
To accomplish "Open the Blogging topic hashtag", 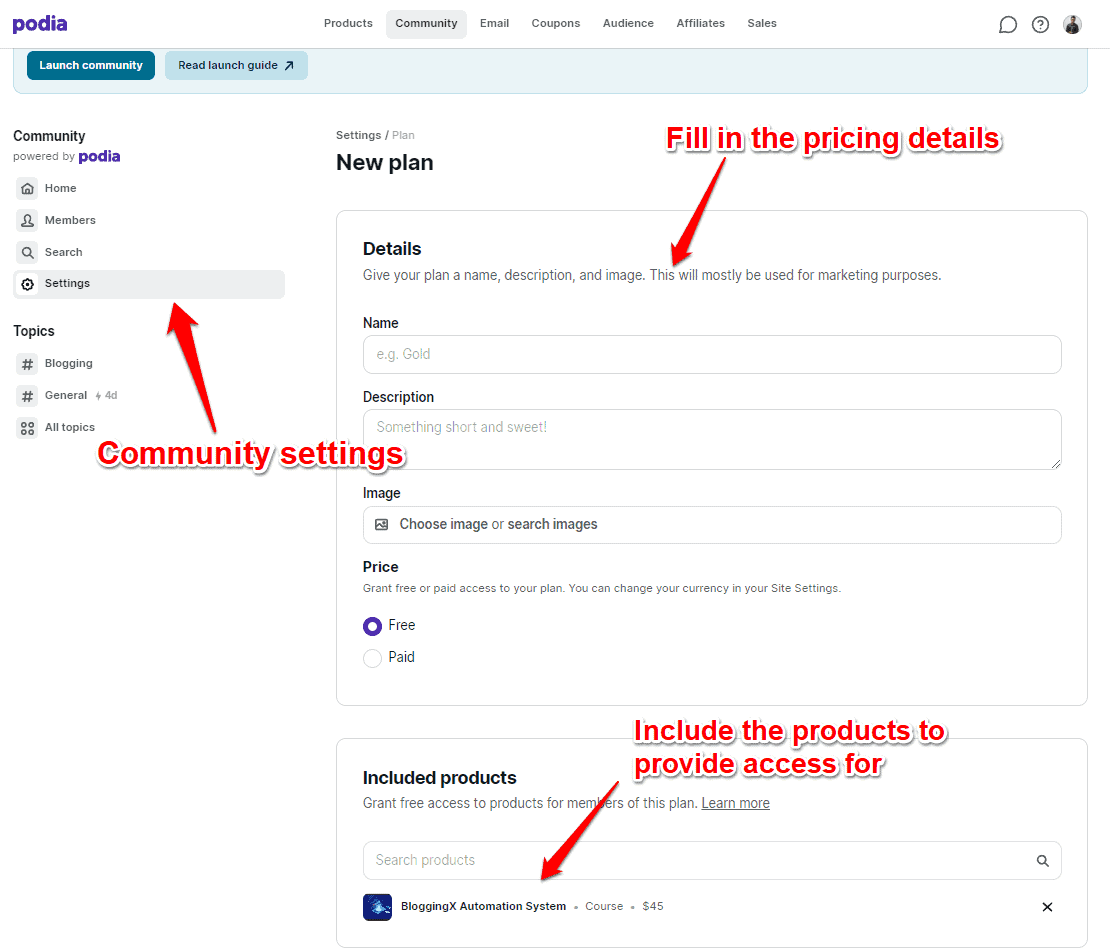I will [x=27, y=363].
